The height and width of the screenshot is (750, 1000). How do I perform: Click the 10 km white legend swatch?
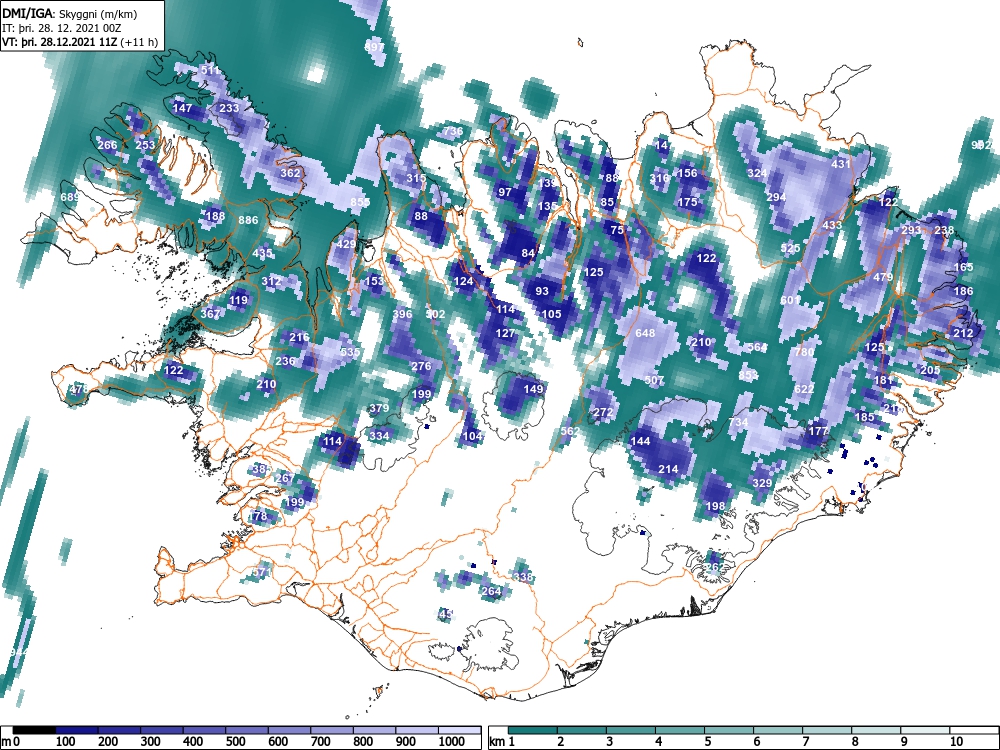pyautogui.click(x=974, y=731)
